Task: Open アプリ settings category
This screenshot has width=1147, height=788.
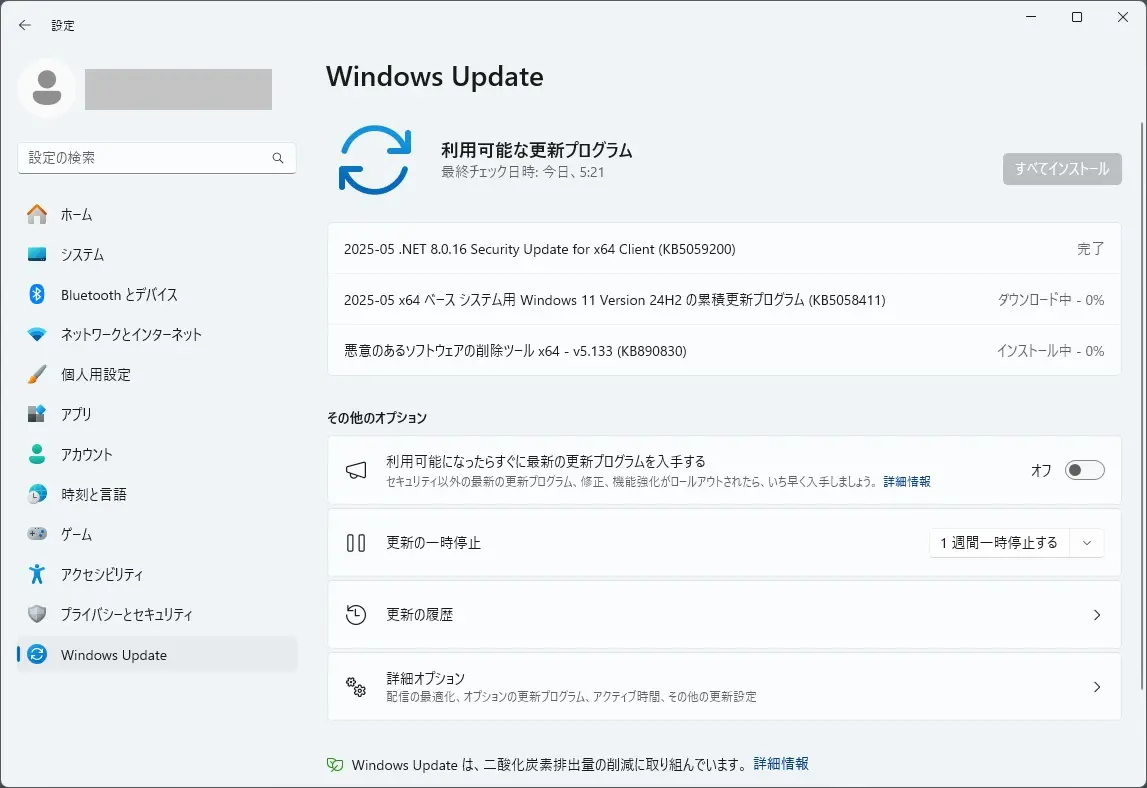Action: point(157,414)
